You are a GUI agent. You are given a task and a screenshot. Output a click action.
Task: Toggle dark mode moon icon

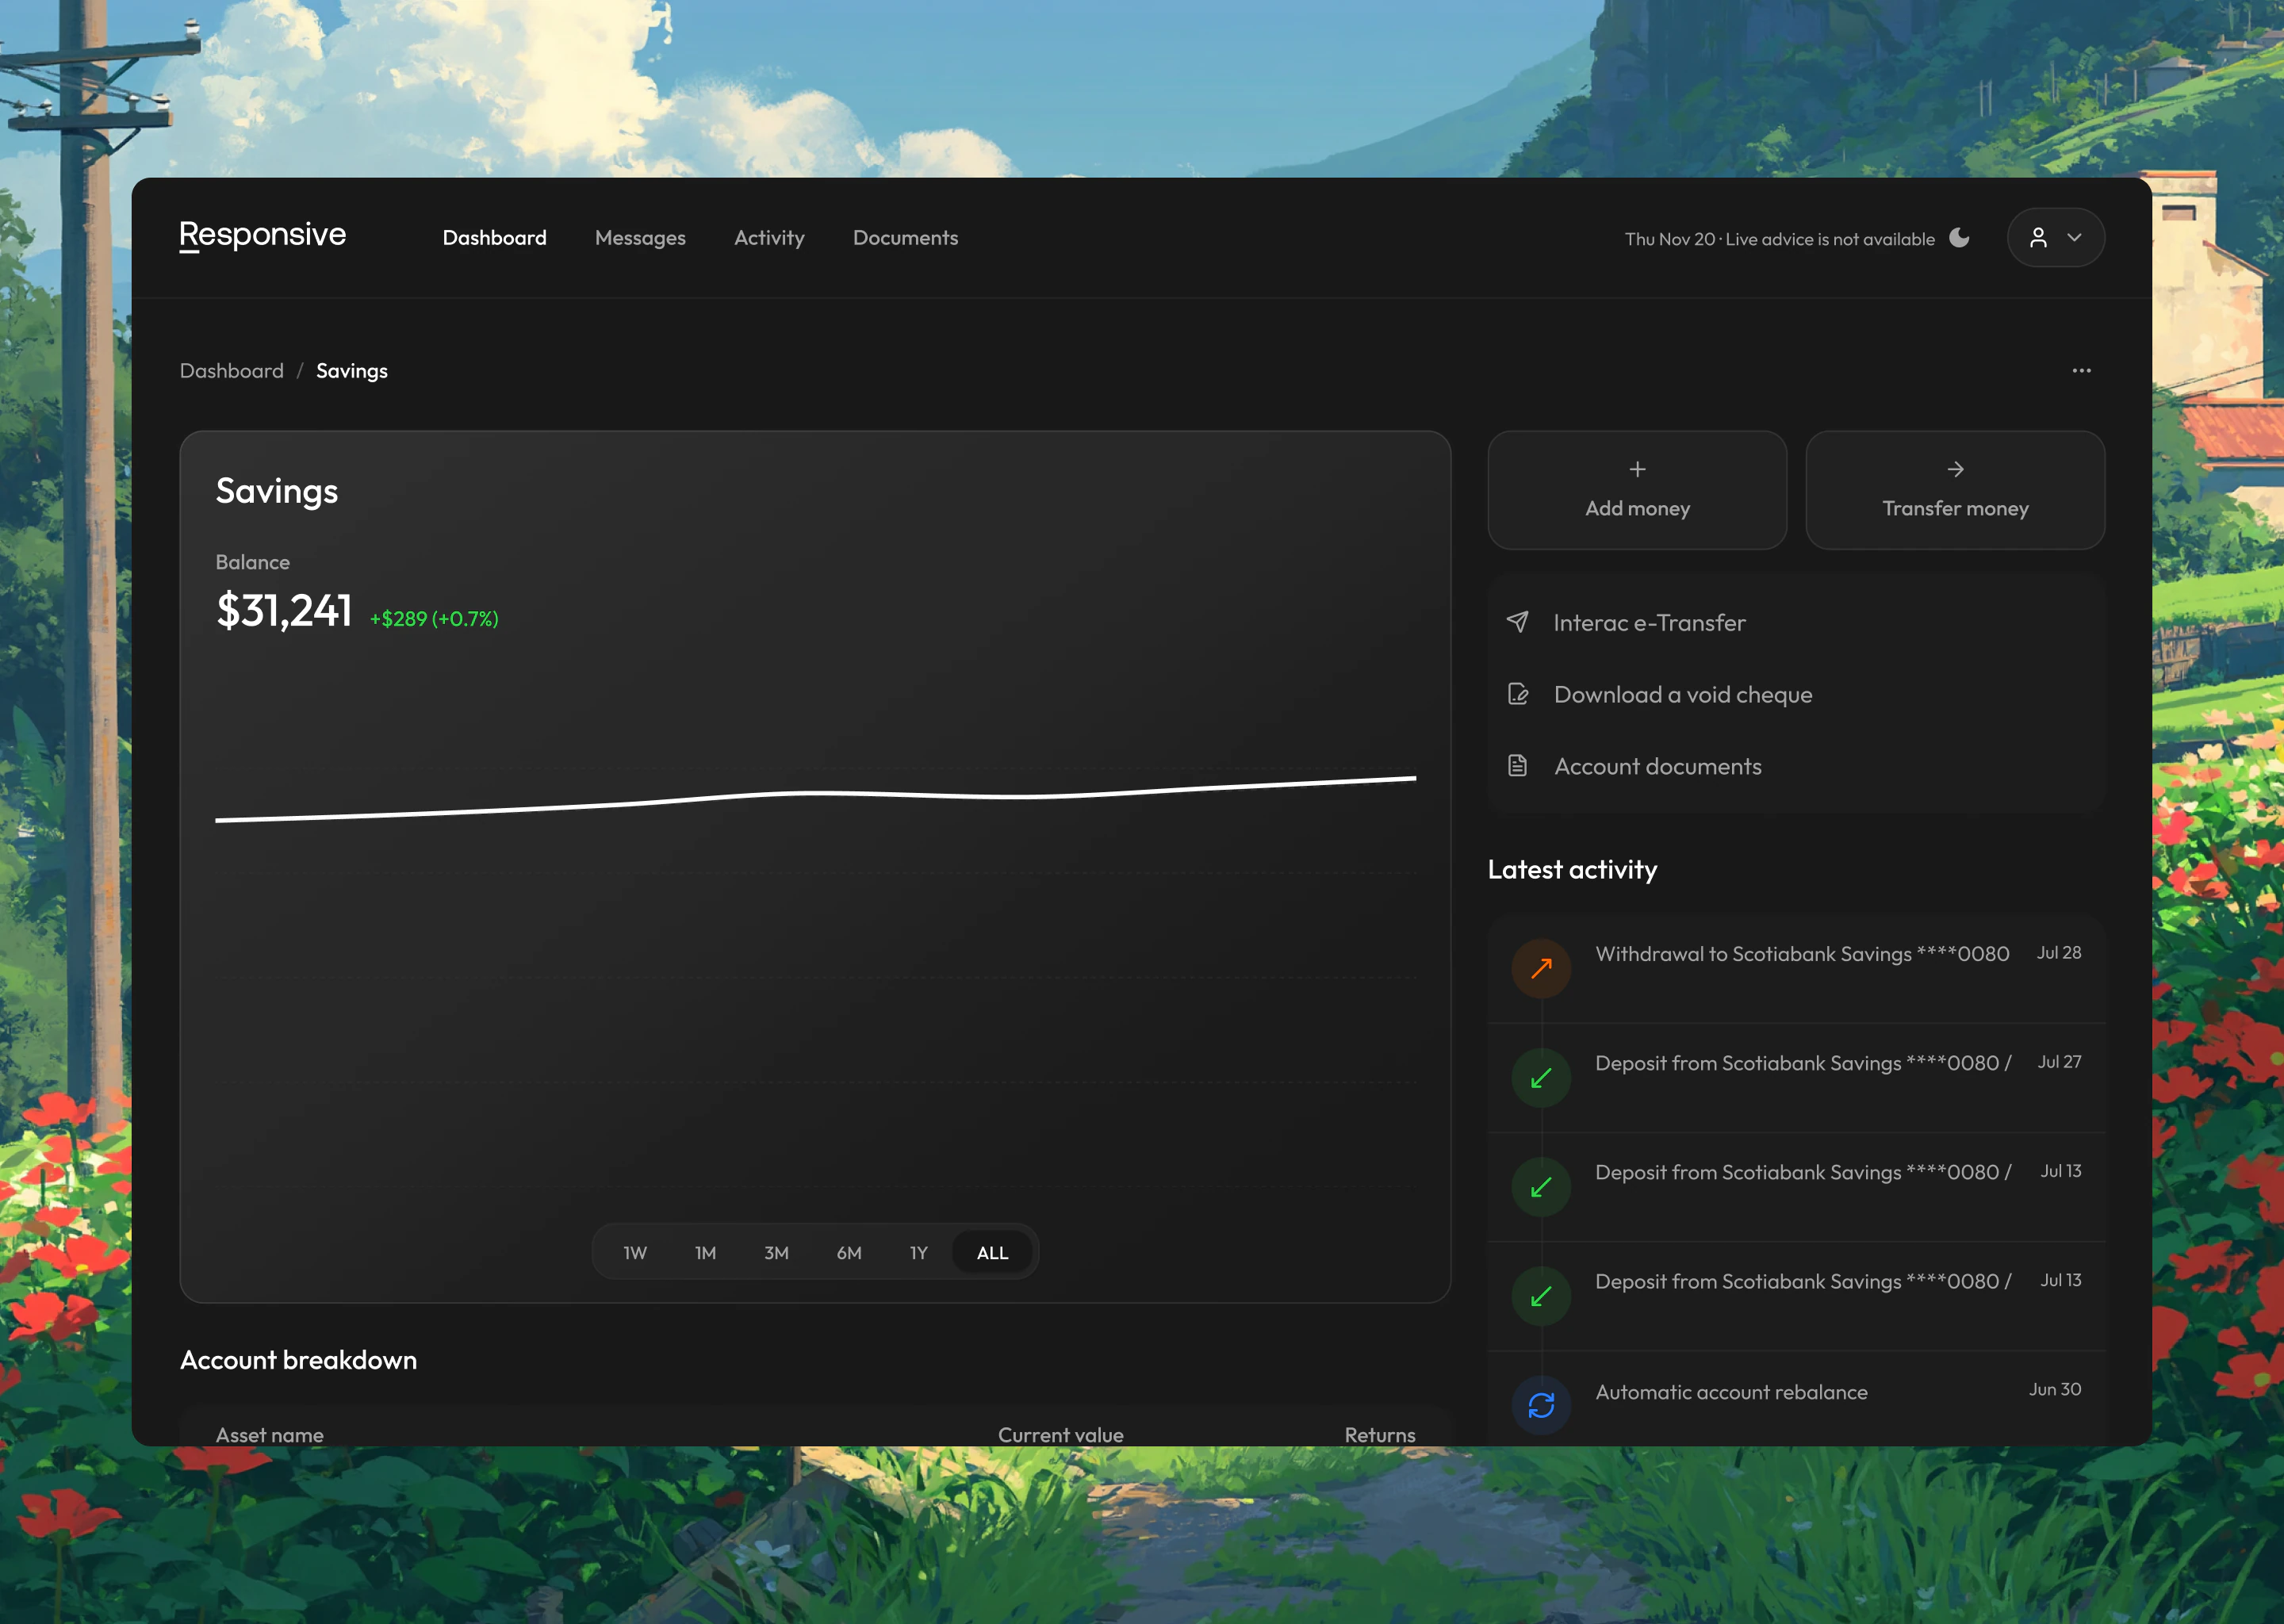[1959, 238]
